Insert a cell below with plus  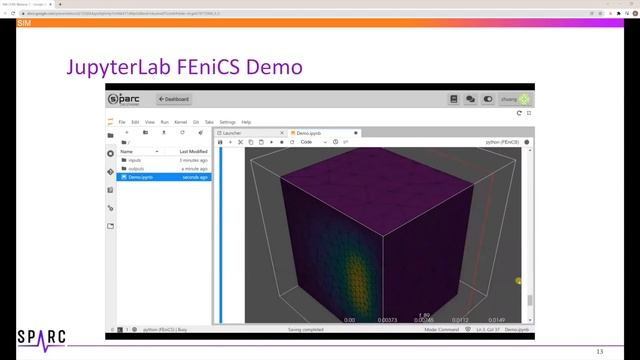pyautogui.click(x=230, y=142)
